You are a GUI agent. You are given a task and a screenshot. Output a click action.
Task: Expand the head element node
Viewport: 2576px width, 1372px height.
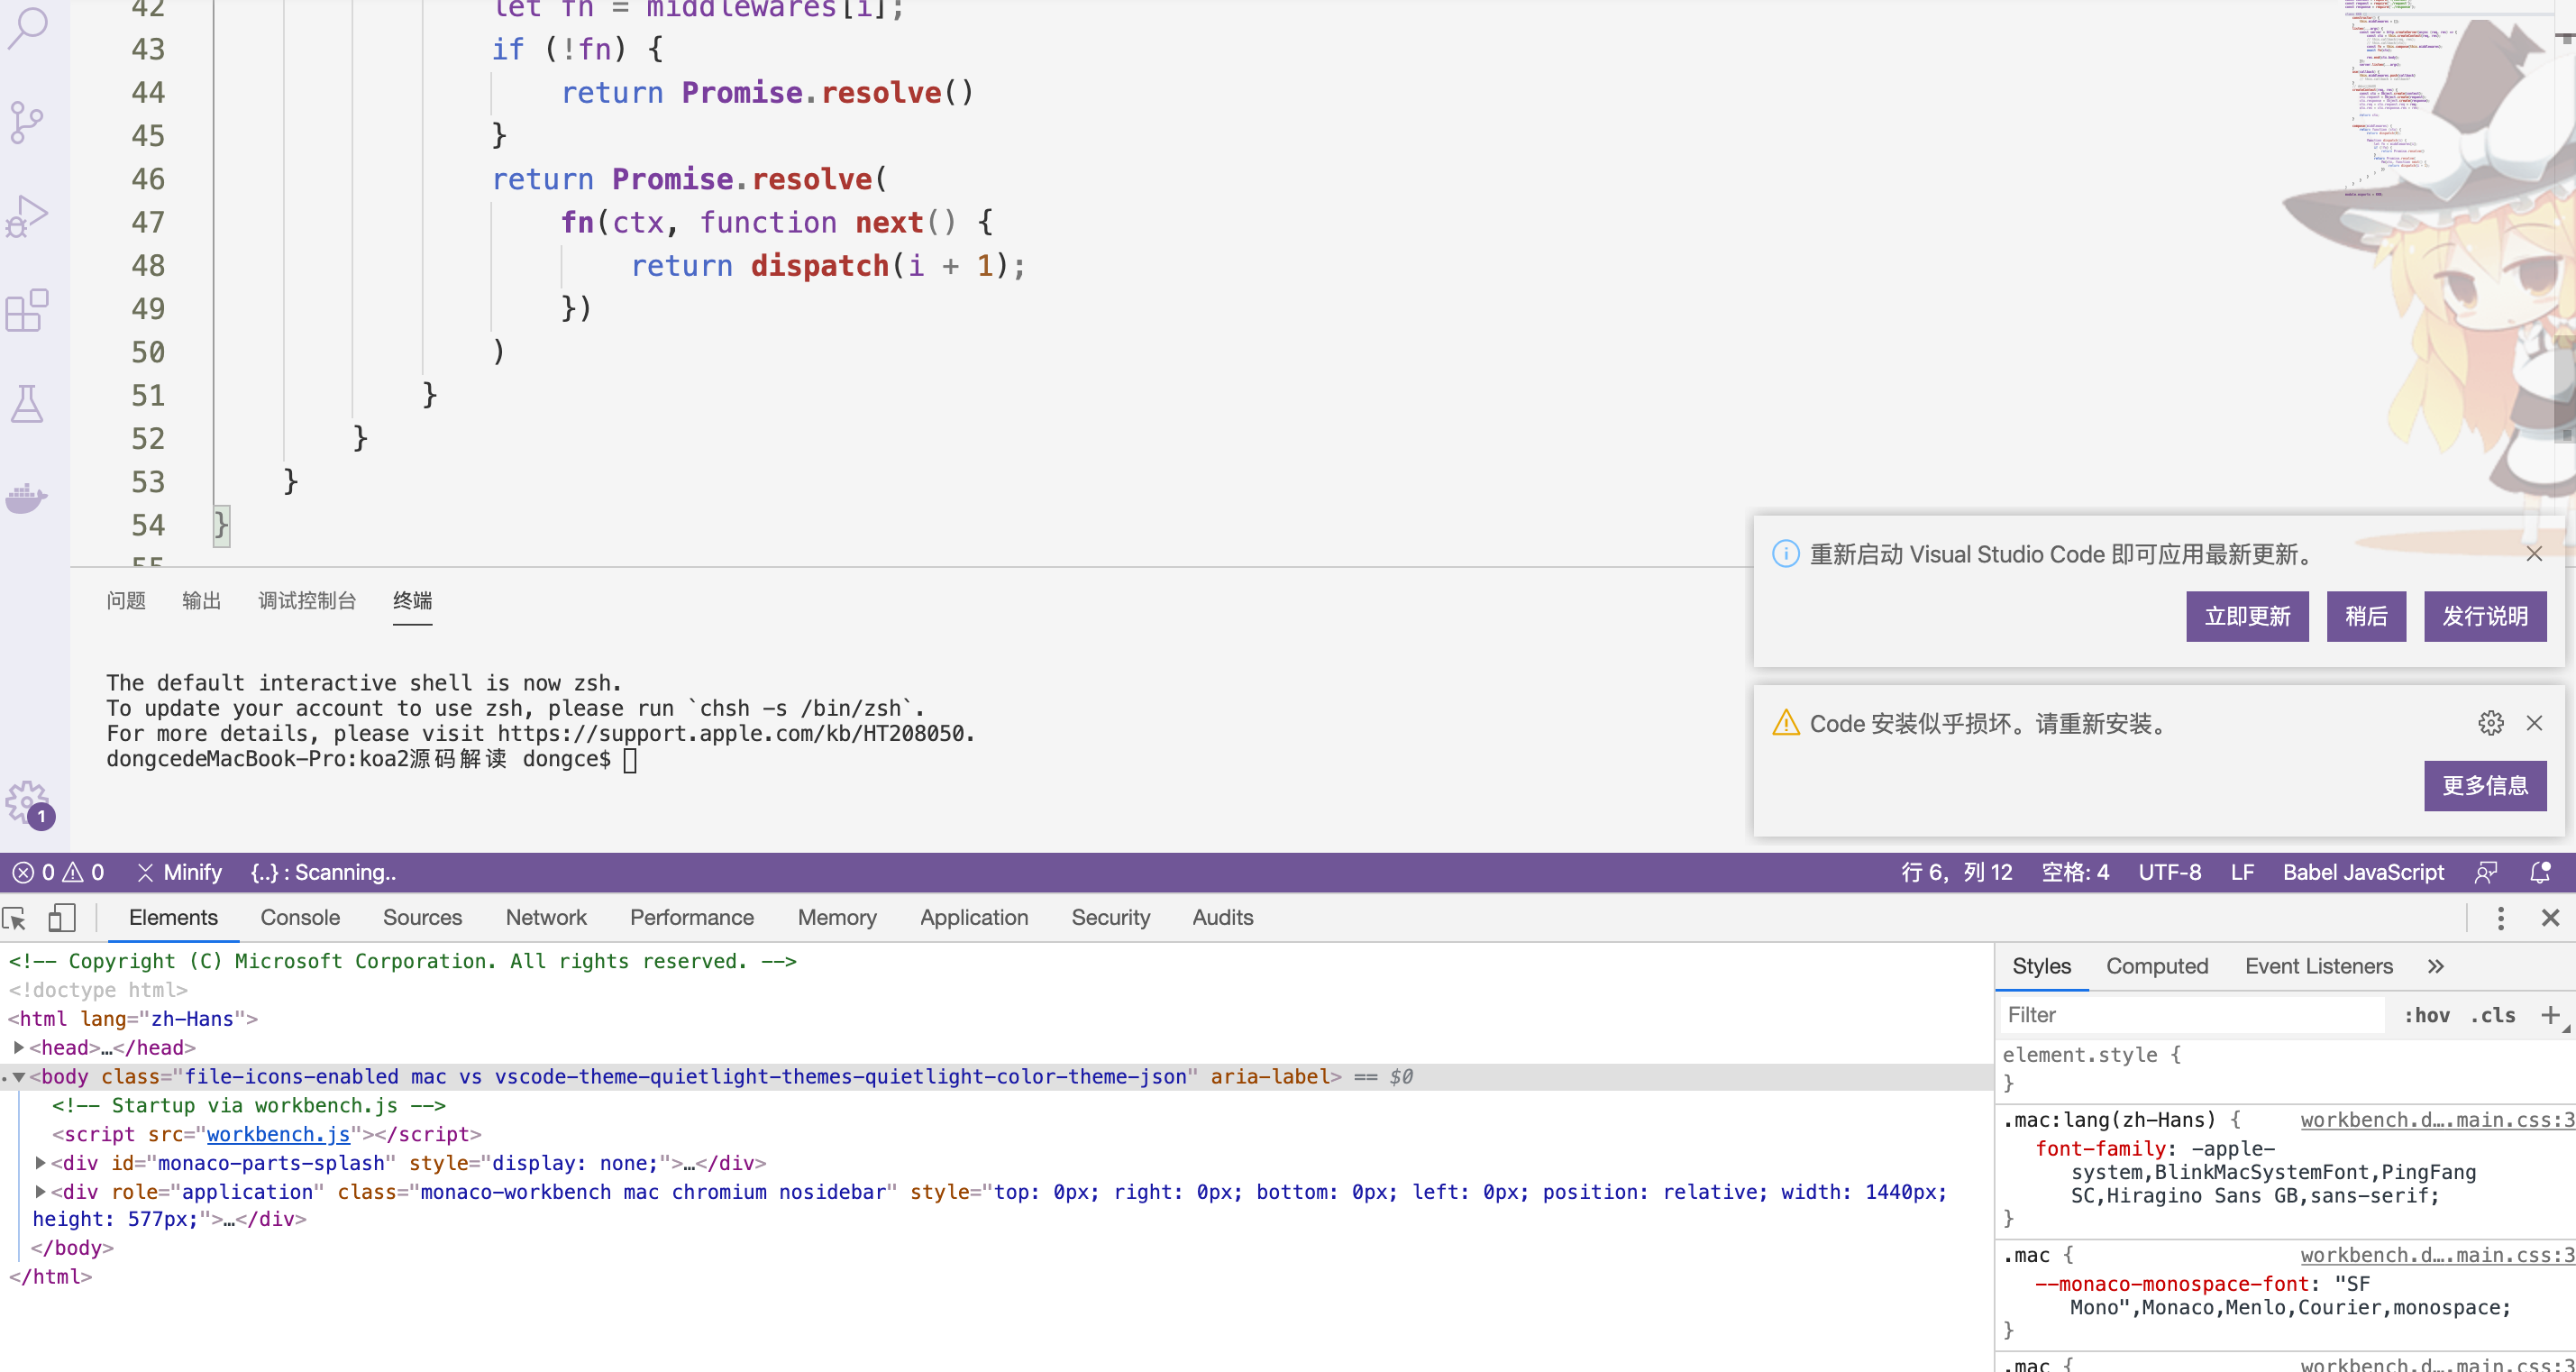18,1047
